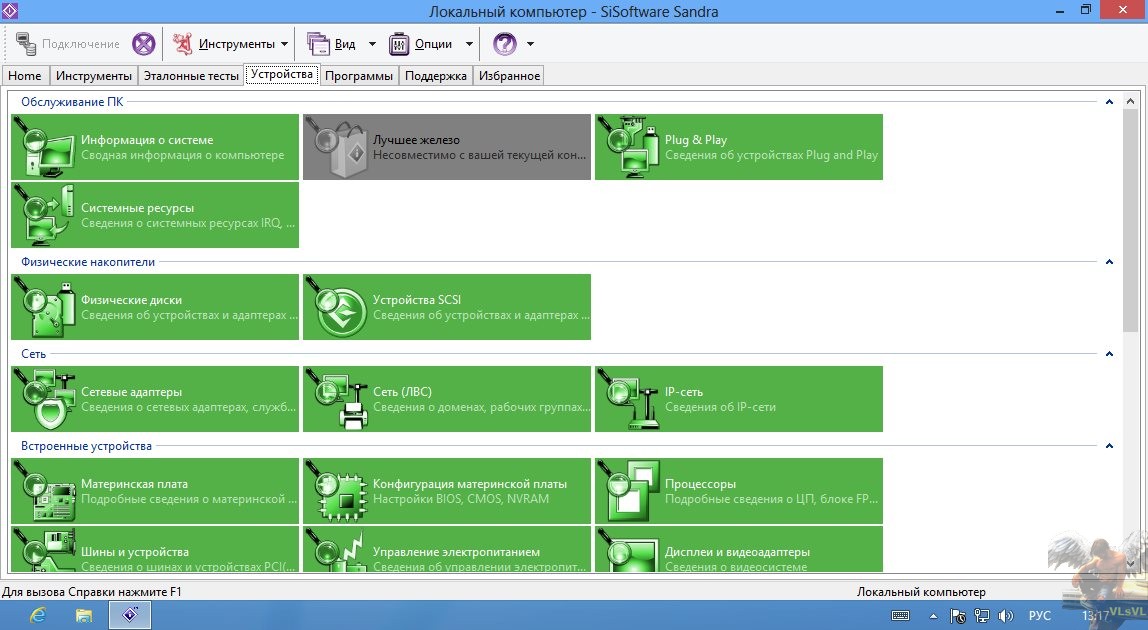Open the Материнская плата module icon
Screen dimensions: 1148x630
coord(44,492)
